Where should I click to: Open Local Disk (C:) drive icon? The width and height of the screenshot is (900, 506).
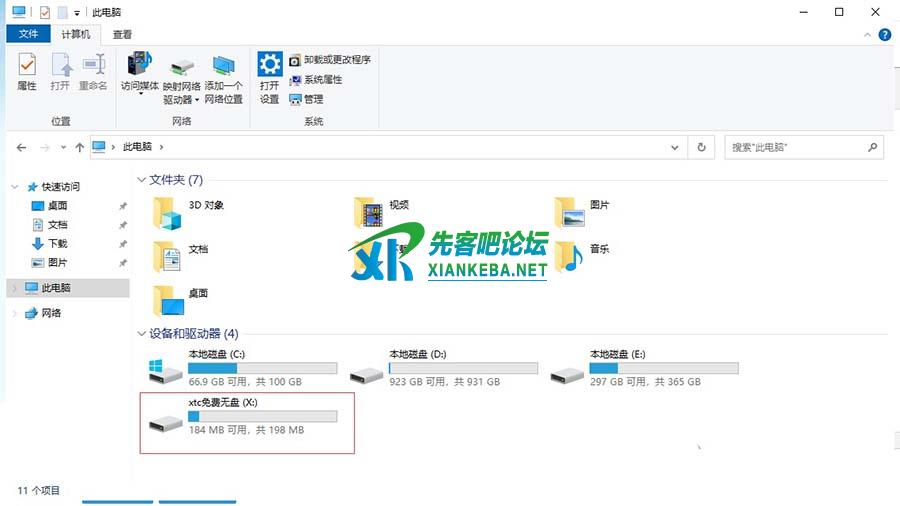coord(164,372)
